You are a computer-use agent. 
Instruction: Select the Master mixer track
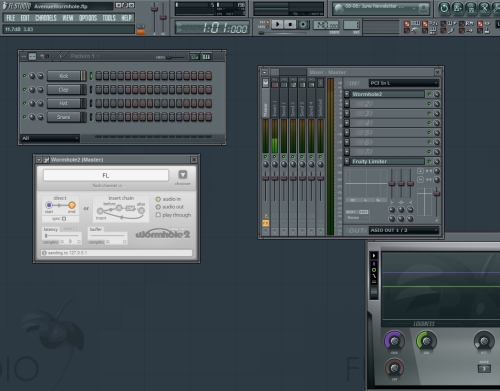[x=265, y=98]
